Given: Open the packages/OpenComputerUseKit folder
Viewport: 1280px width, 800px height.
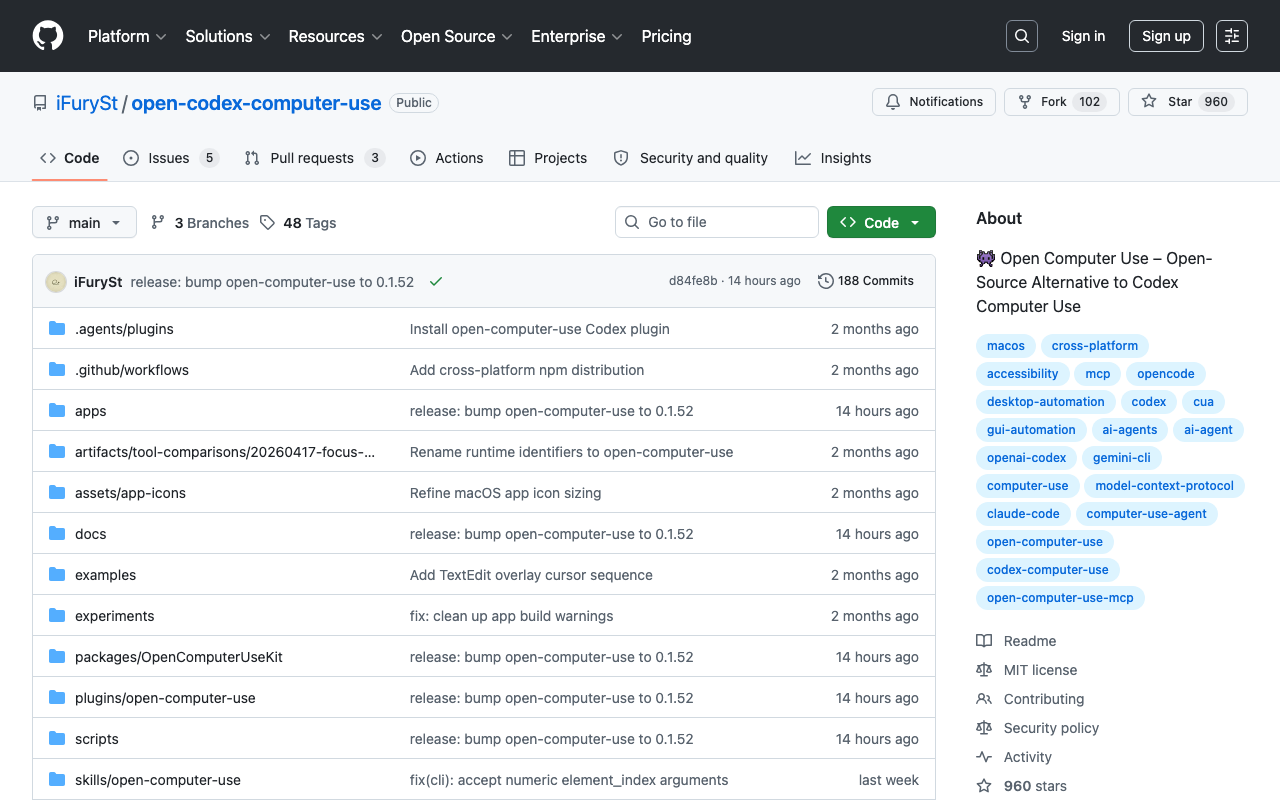Looking at the screenshot, I should (179, 657).
